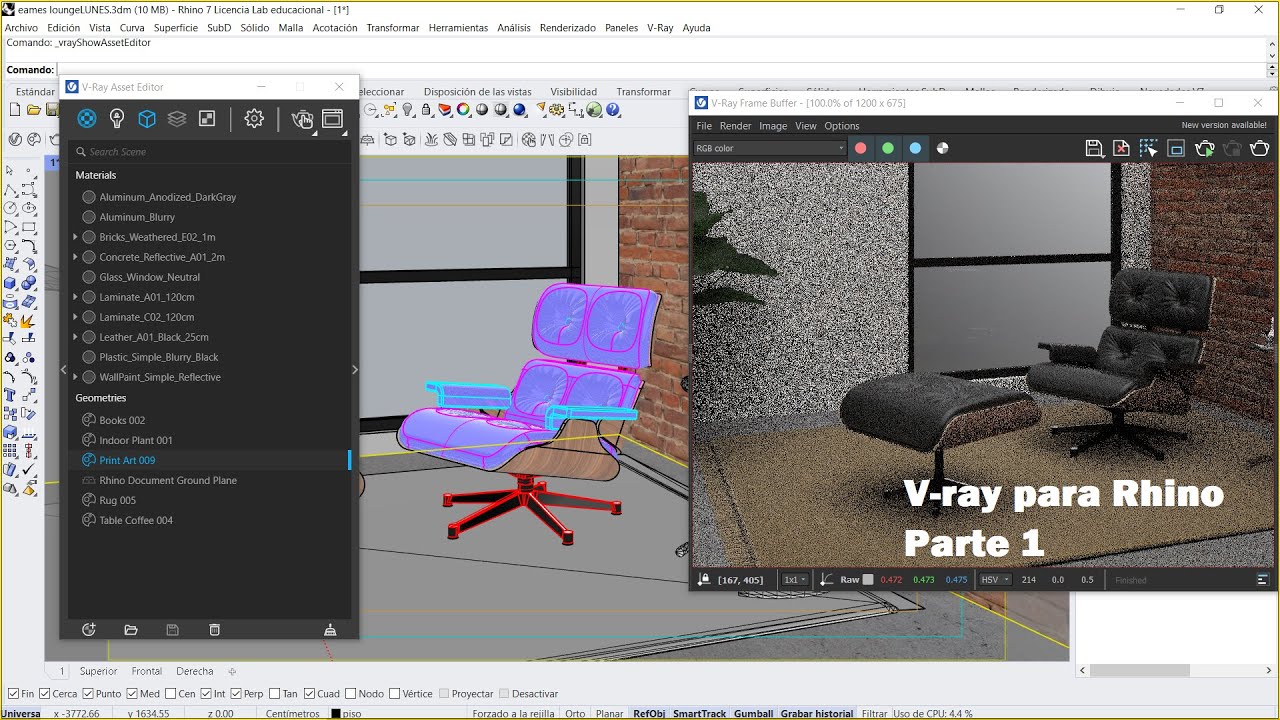Toggle Grabar historial in status bar
1280x720 pixels.
(x=817, y=714)
